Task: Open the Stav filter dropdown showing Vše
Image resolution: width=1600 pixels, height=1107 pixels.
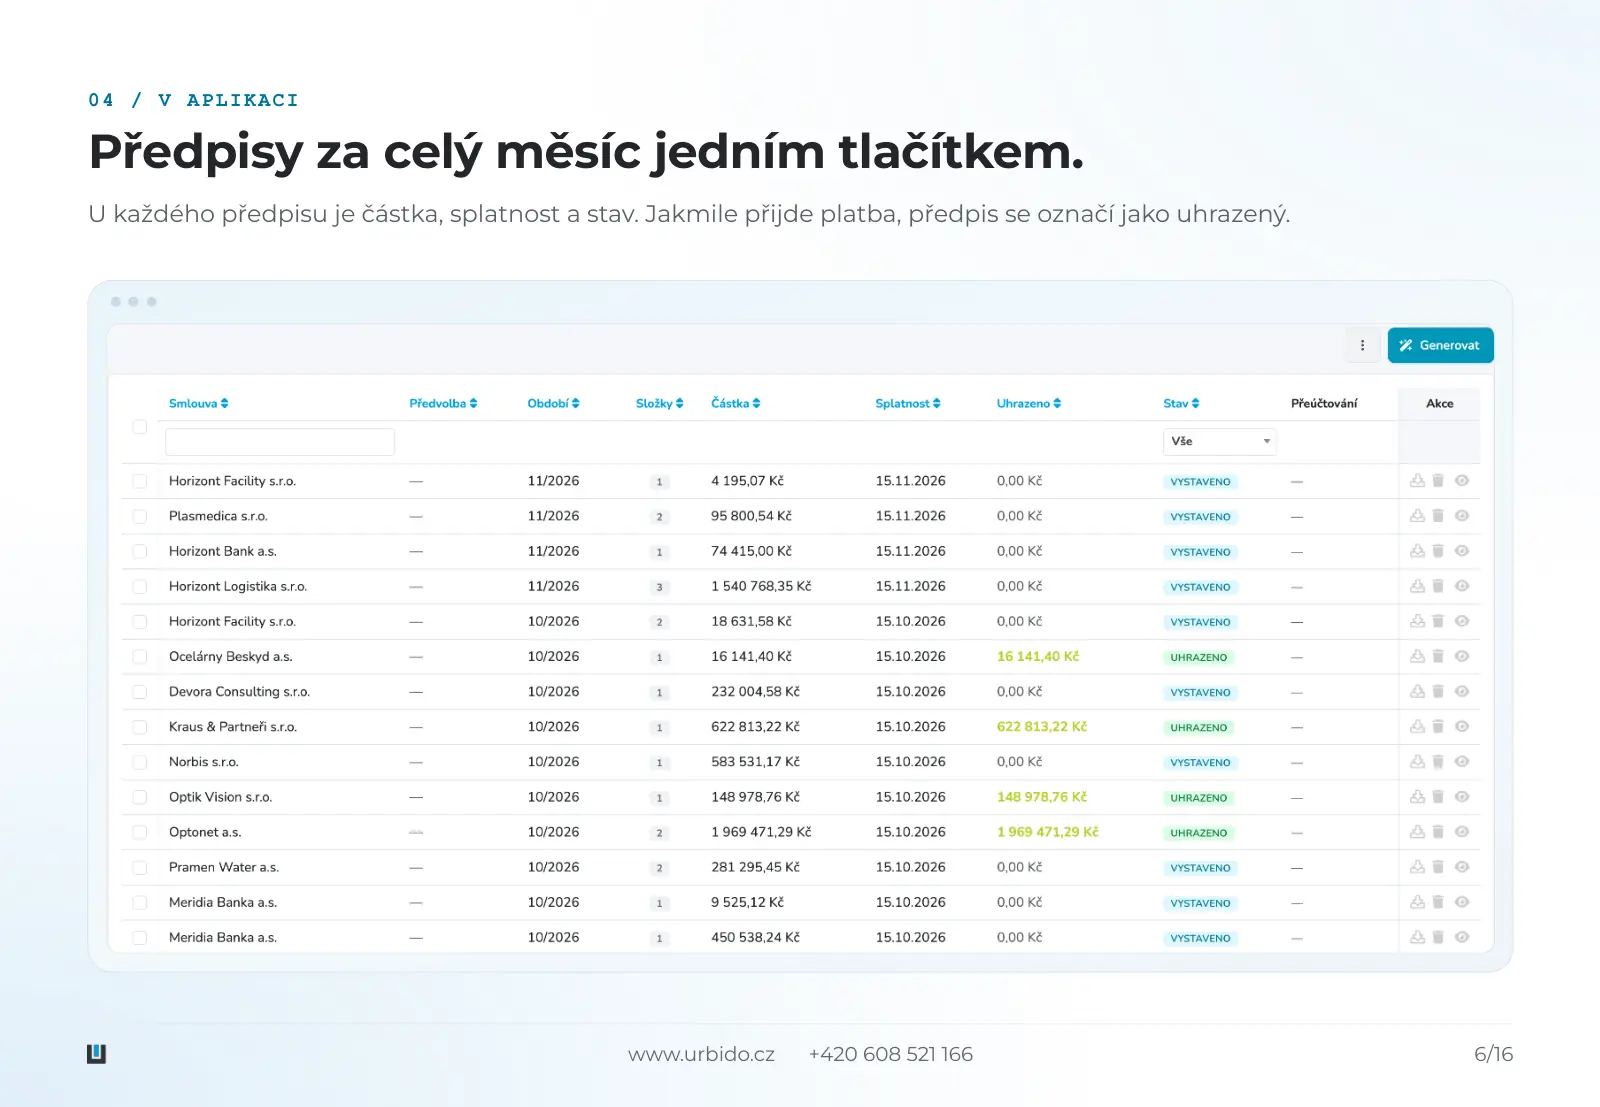Action: click(1220, 441)
